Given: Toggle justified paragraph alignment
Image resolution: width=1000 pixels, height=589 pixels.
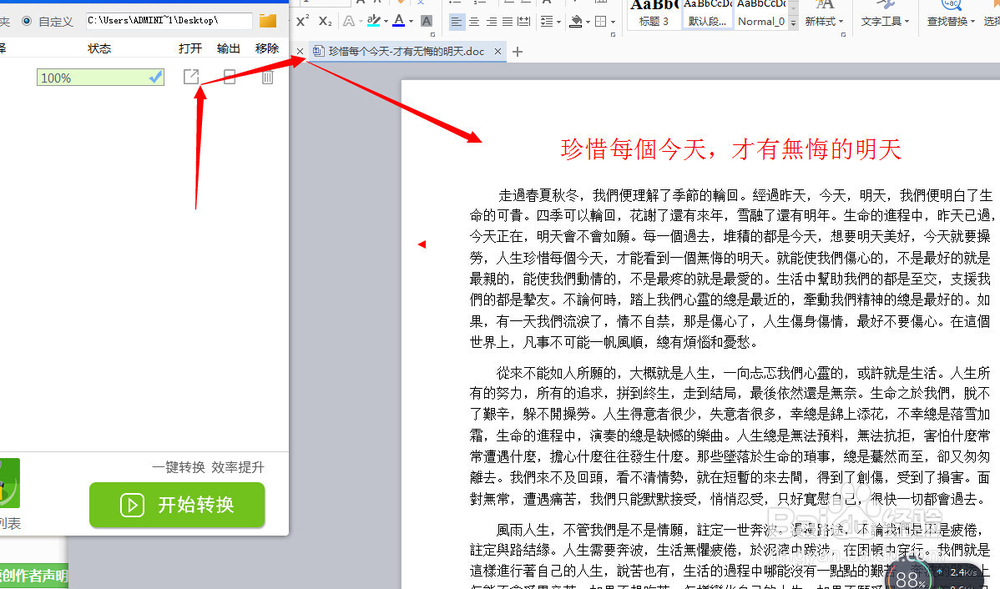Looking at the screenshot, I should [507, 21].
